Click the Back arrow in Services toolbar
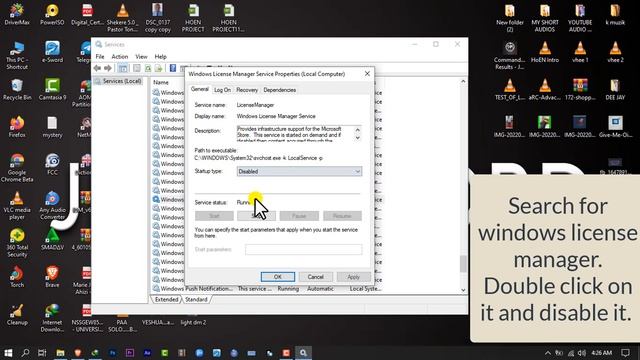 pyautogui.click(x=97, y=68)
